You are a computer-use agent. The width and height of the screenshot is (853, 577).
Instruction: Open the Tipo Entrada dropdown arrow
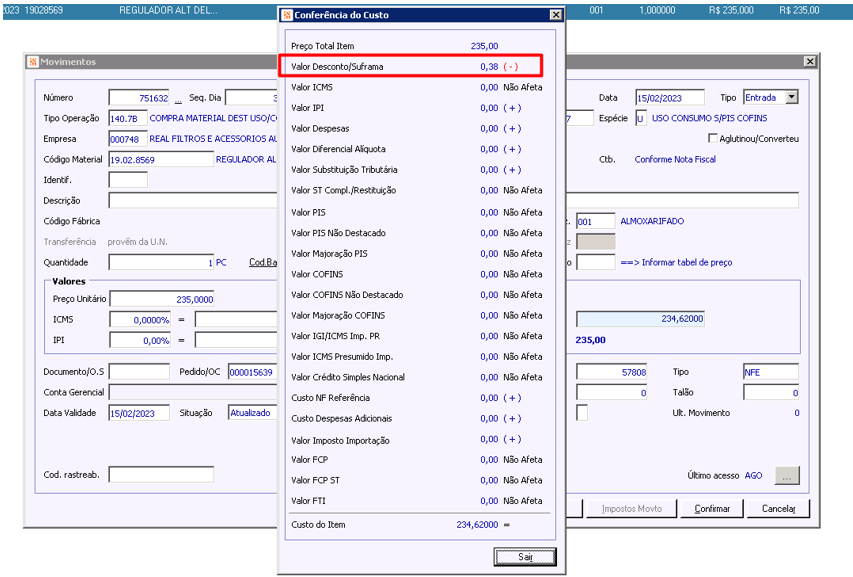click(792, 97)
